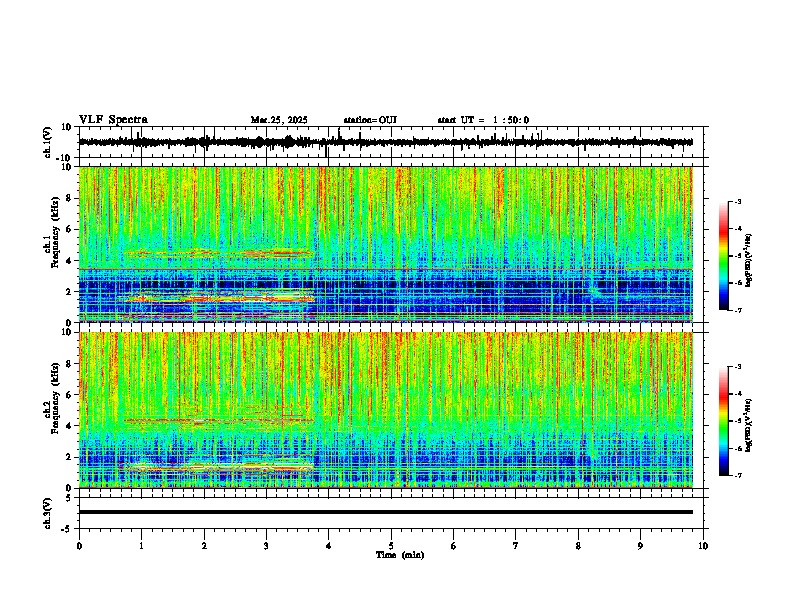Click the ch.1 color scale log(PSD) unit label
Image resolution: width=792 pixels, height=612 pixels.
[x=749, y=260]
